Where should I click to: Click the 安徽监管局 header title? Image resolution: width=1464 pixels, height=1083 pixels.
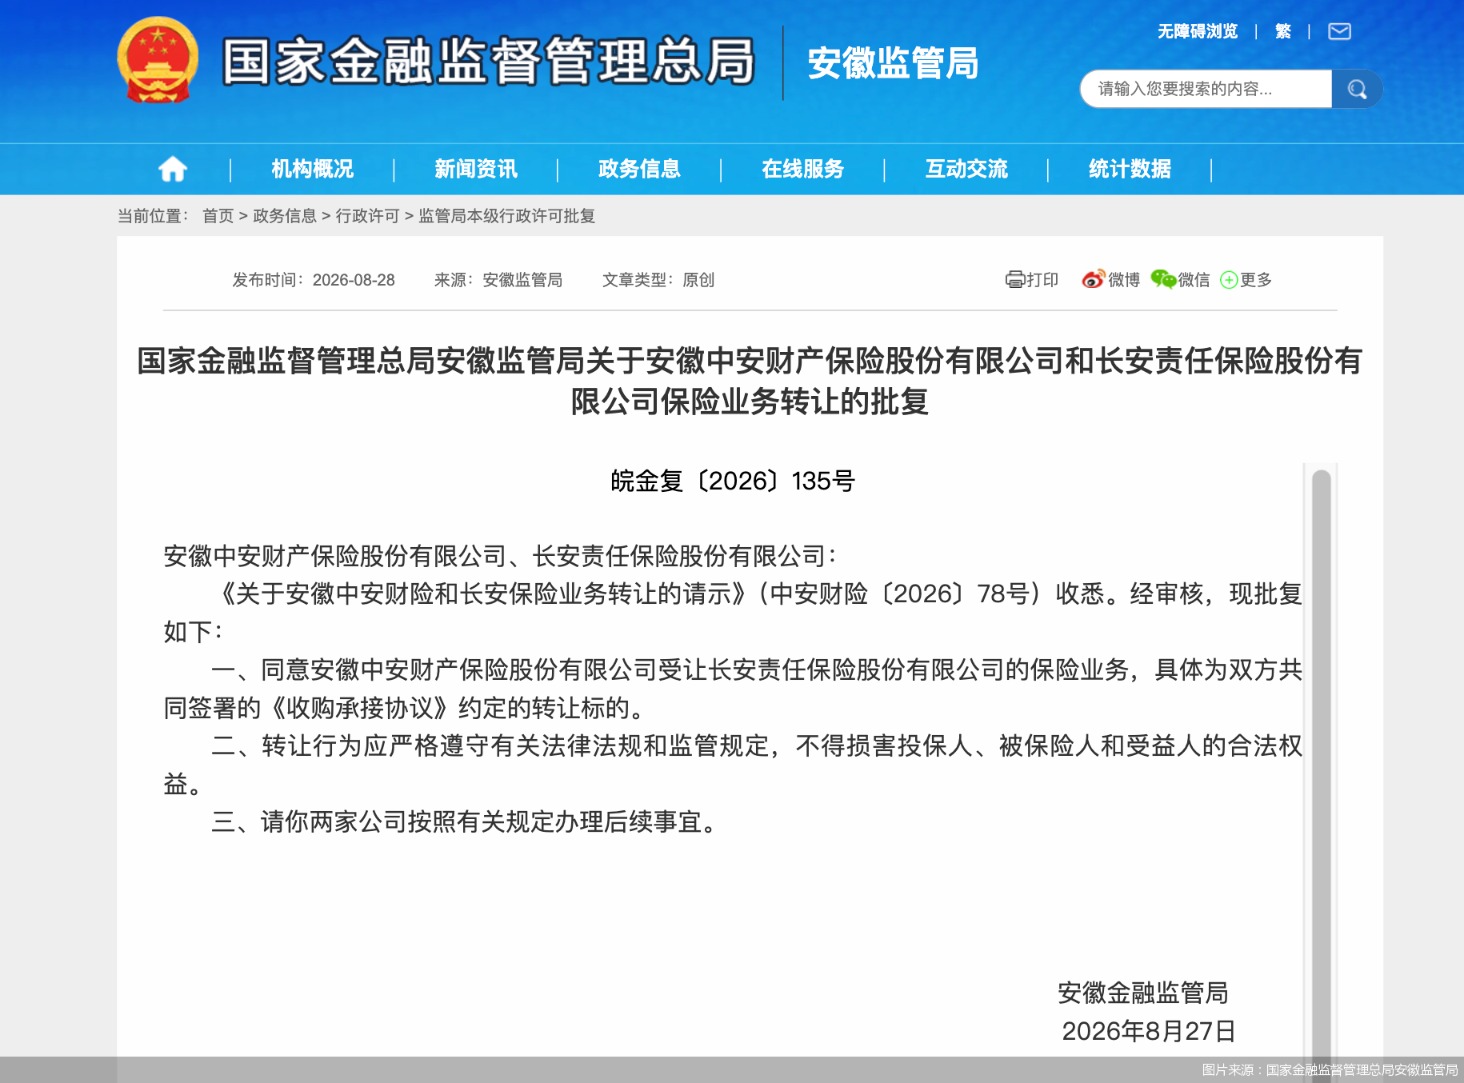(893, 63)
